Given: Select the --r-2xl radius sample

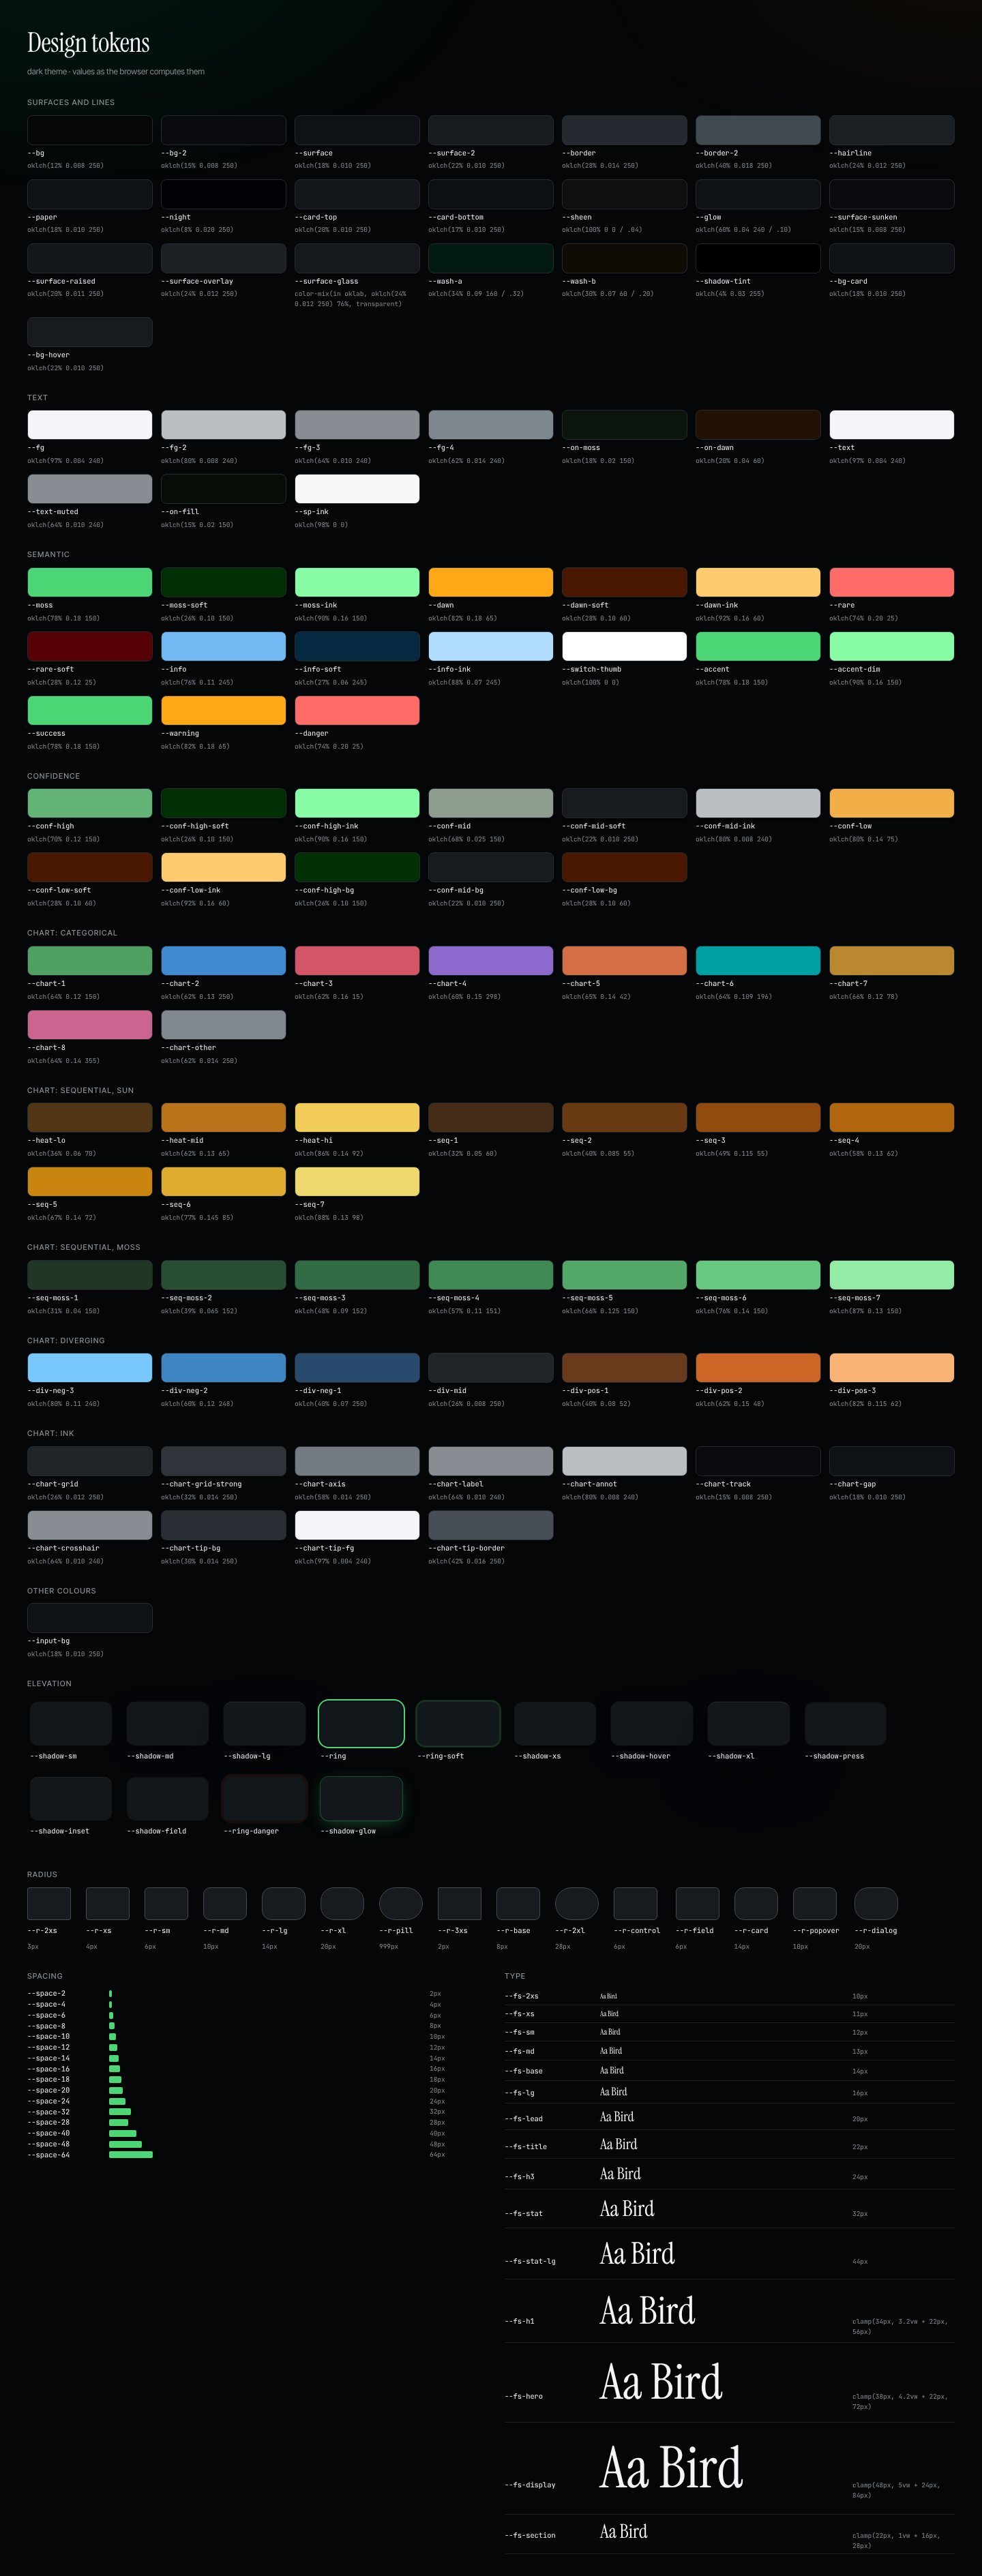Looking at the screenshot, I should coord(577,1904).
